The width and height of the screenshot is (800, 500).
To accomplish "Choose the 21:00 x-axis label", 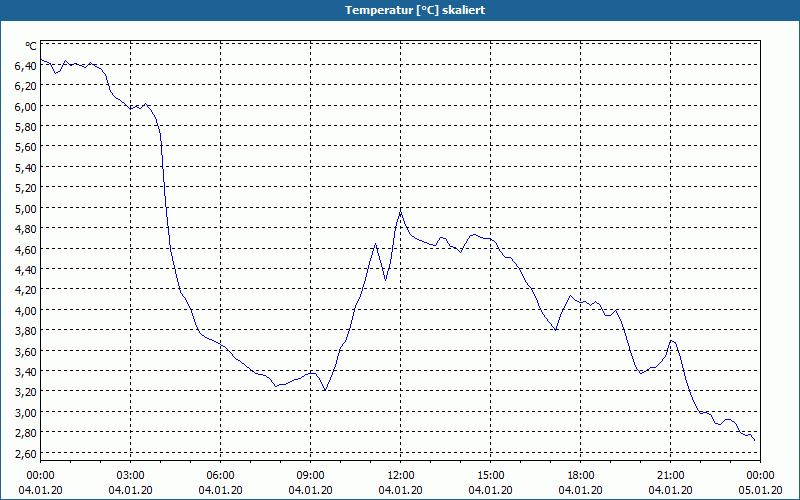I will pyautogui.click(x=670, y=475).
